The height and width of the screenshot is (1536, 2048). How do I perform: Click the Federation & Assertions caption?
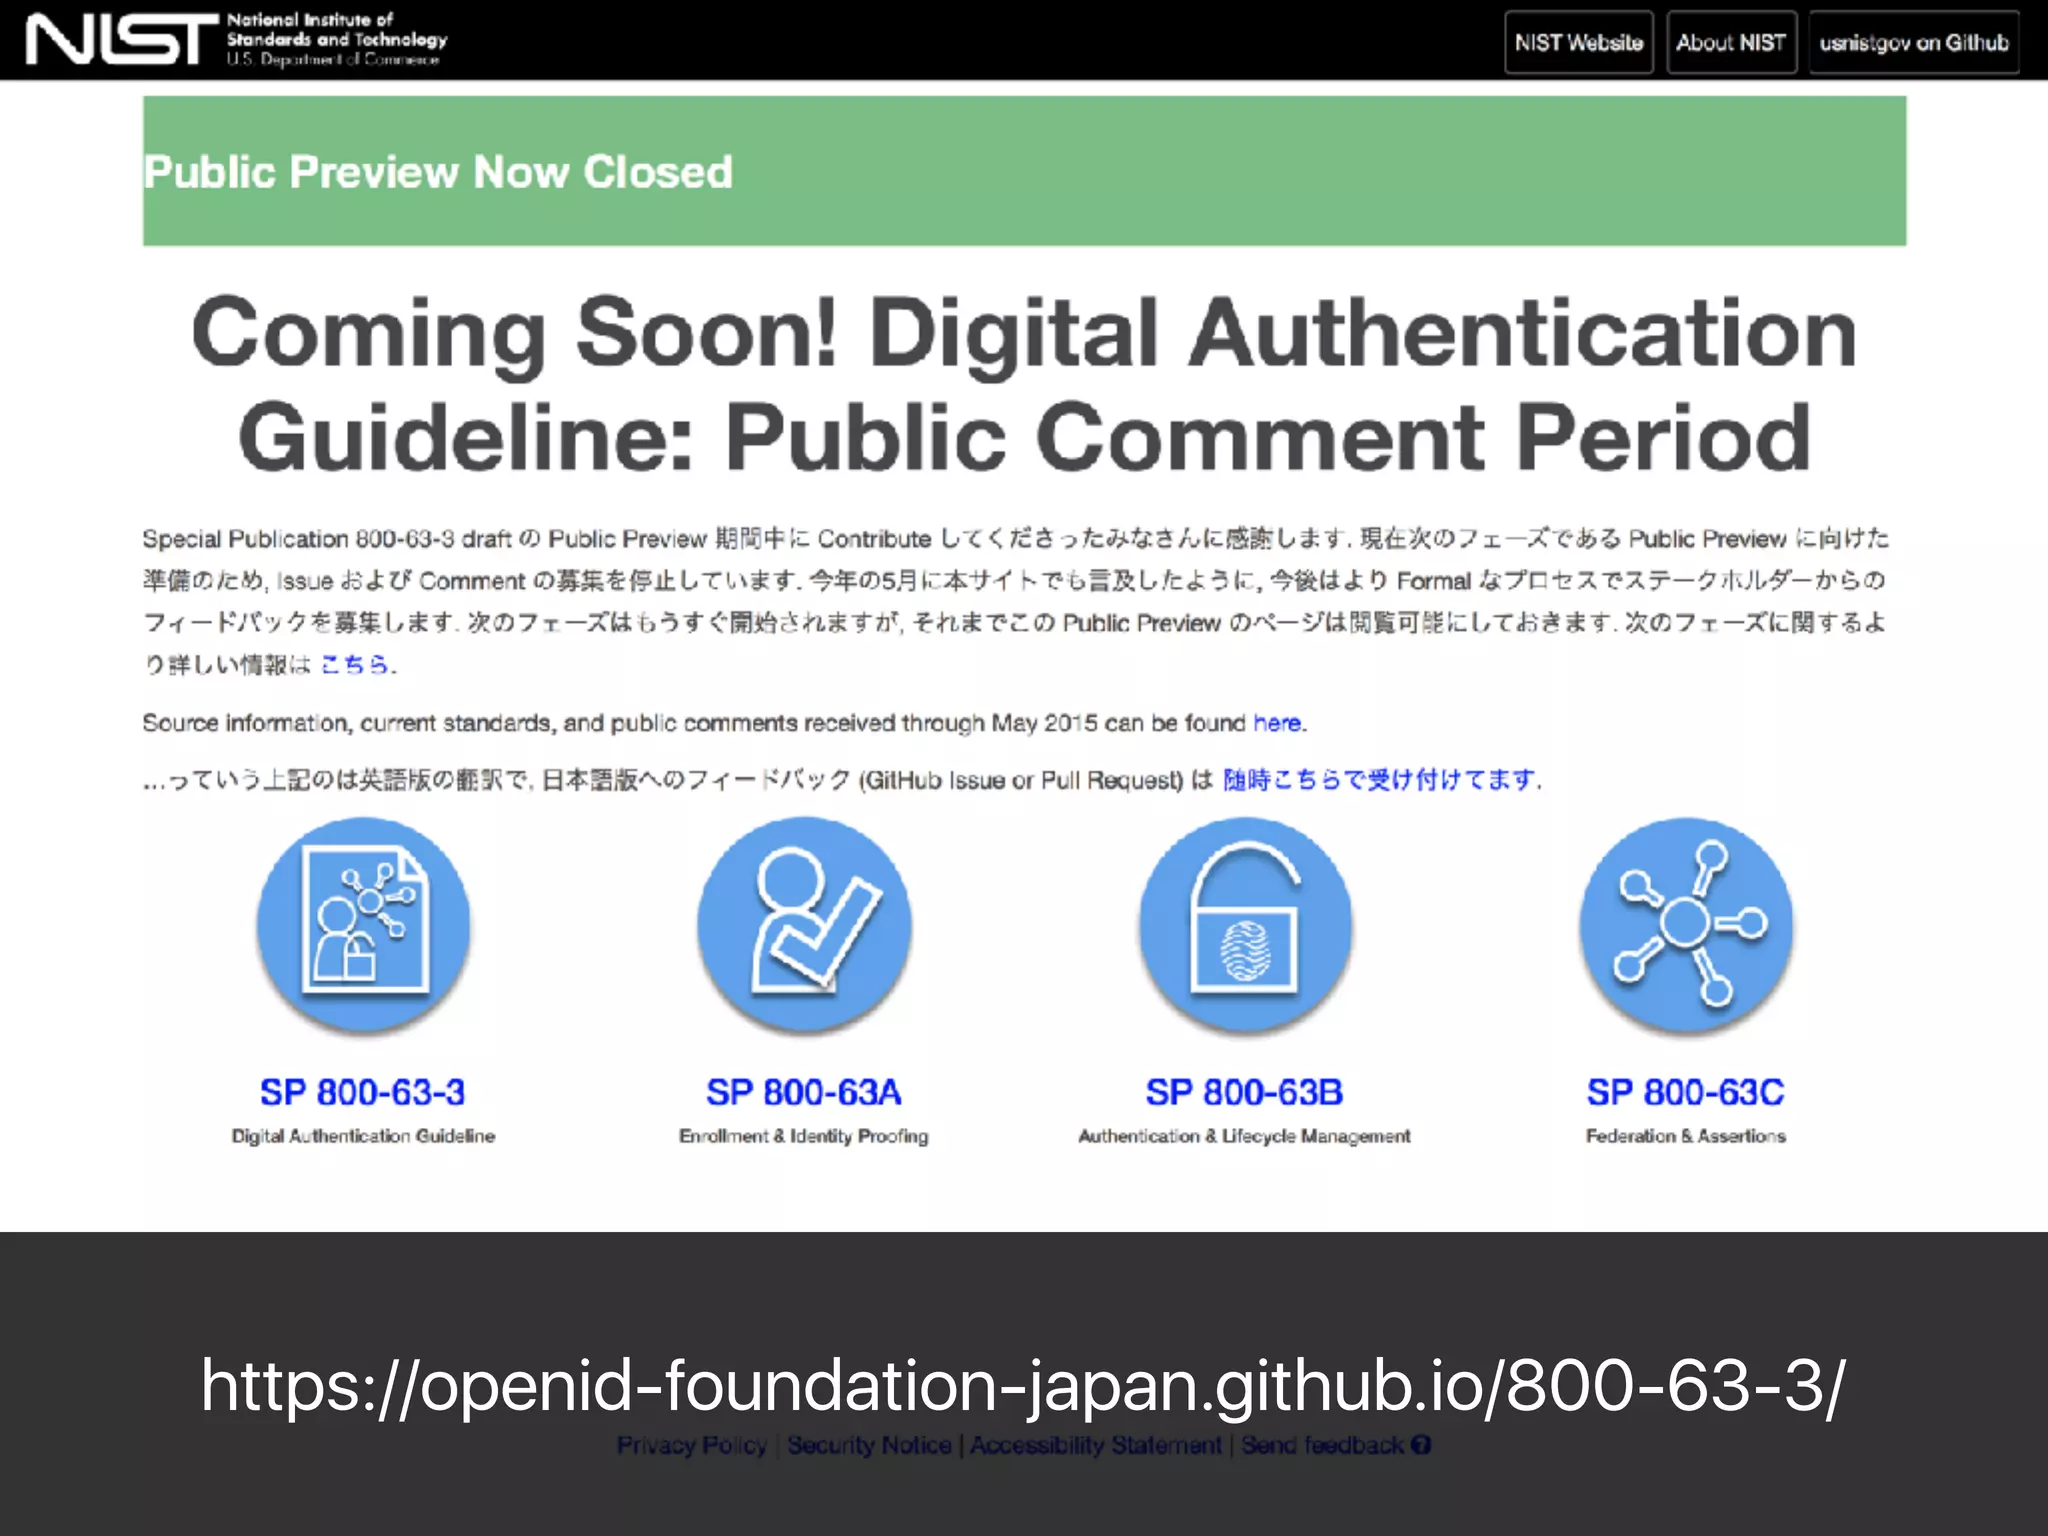(1686, 1136)
